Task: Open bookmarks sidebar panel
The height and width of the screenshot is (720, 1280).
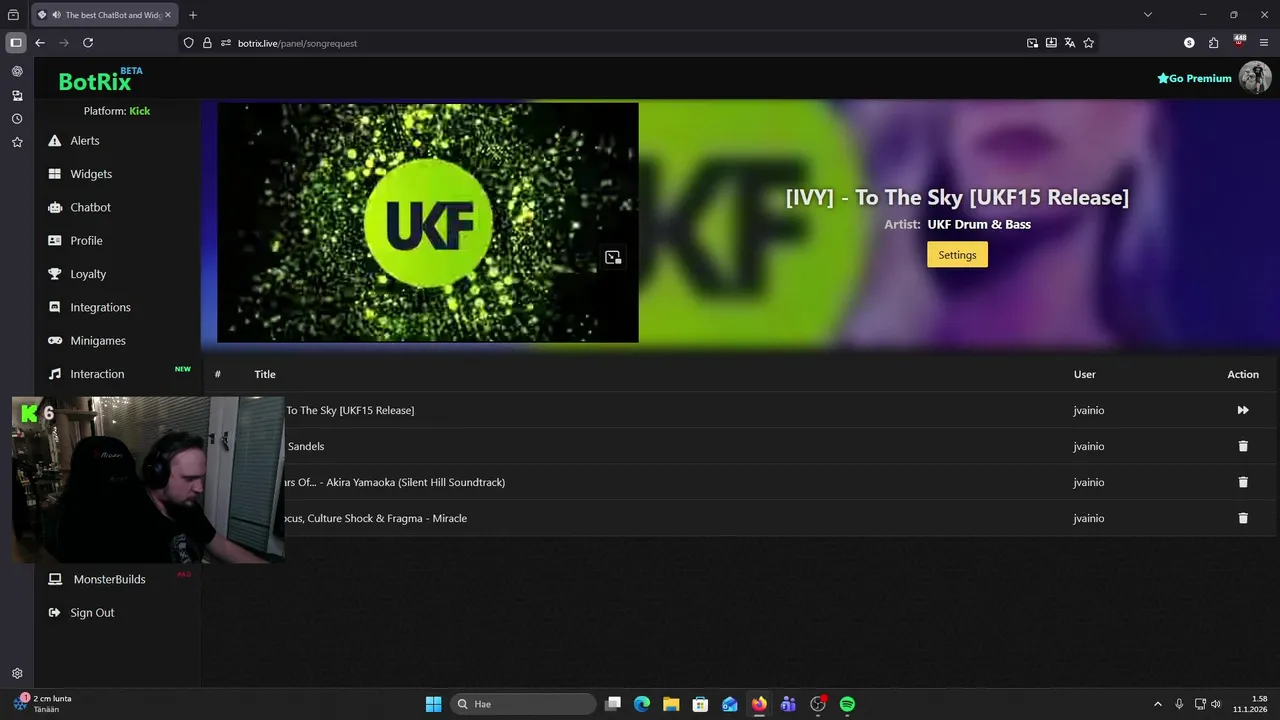Action: coord(17,143)
